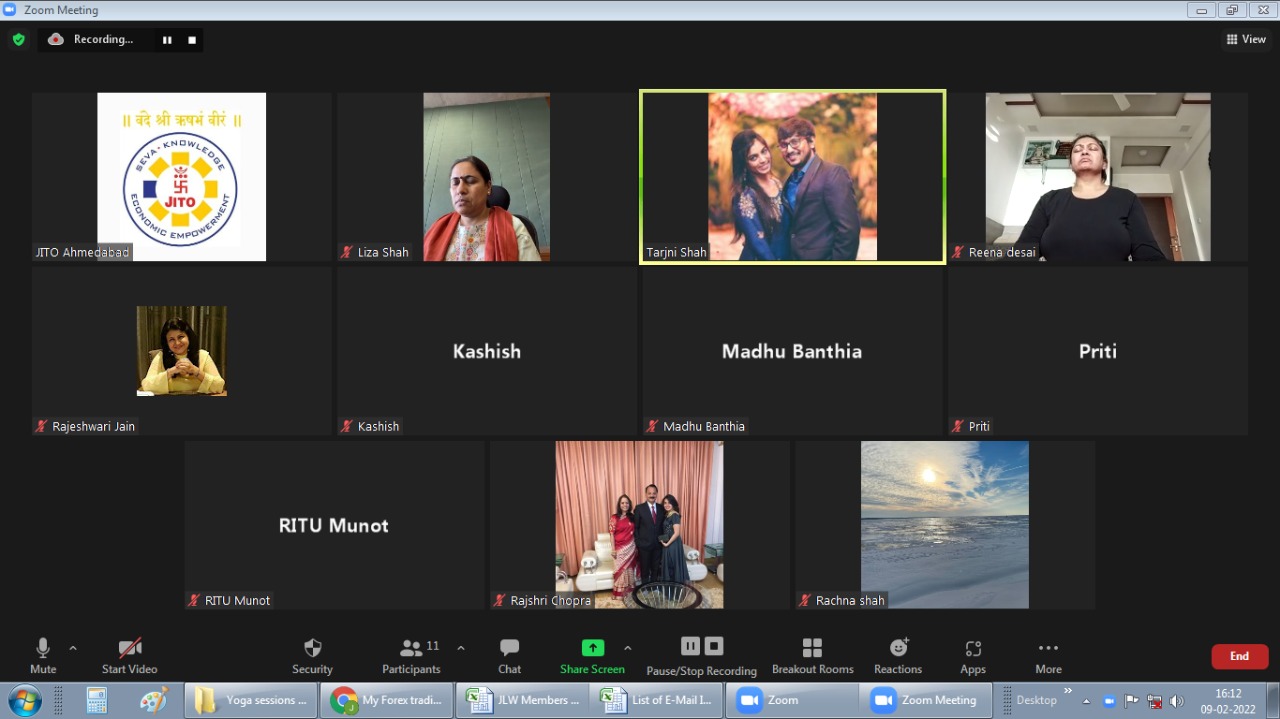Click the green encryption shield icon
Screen dimensions: 1280x719
pos(18,40)
